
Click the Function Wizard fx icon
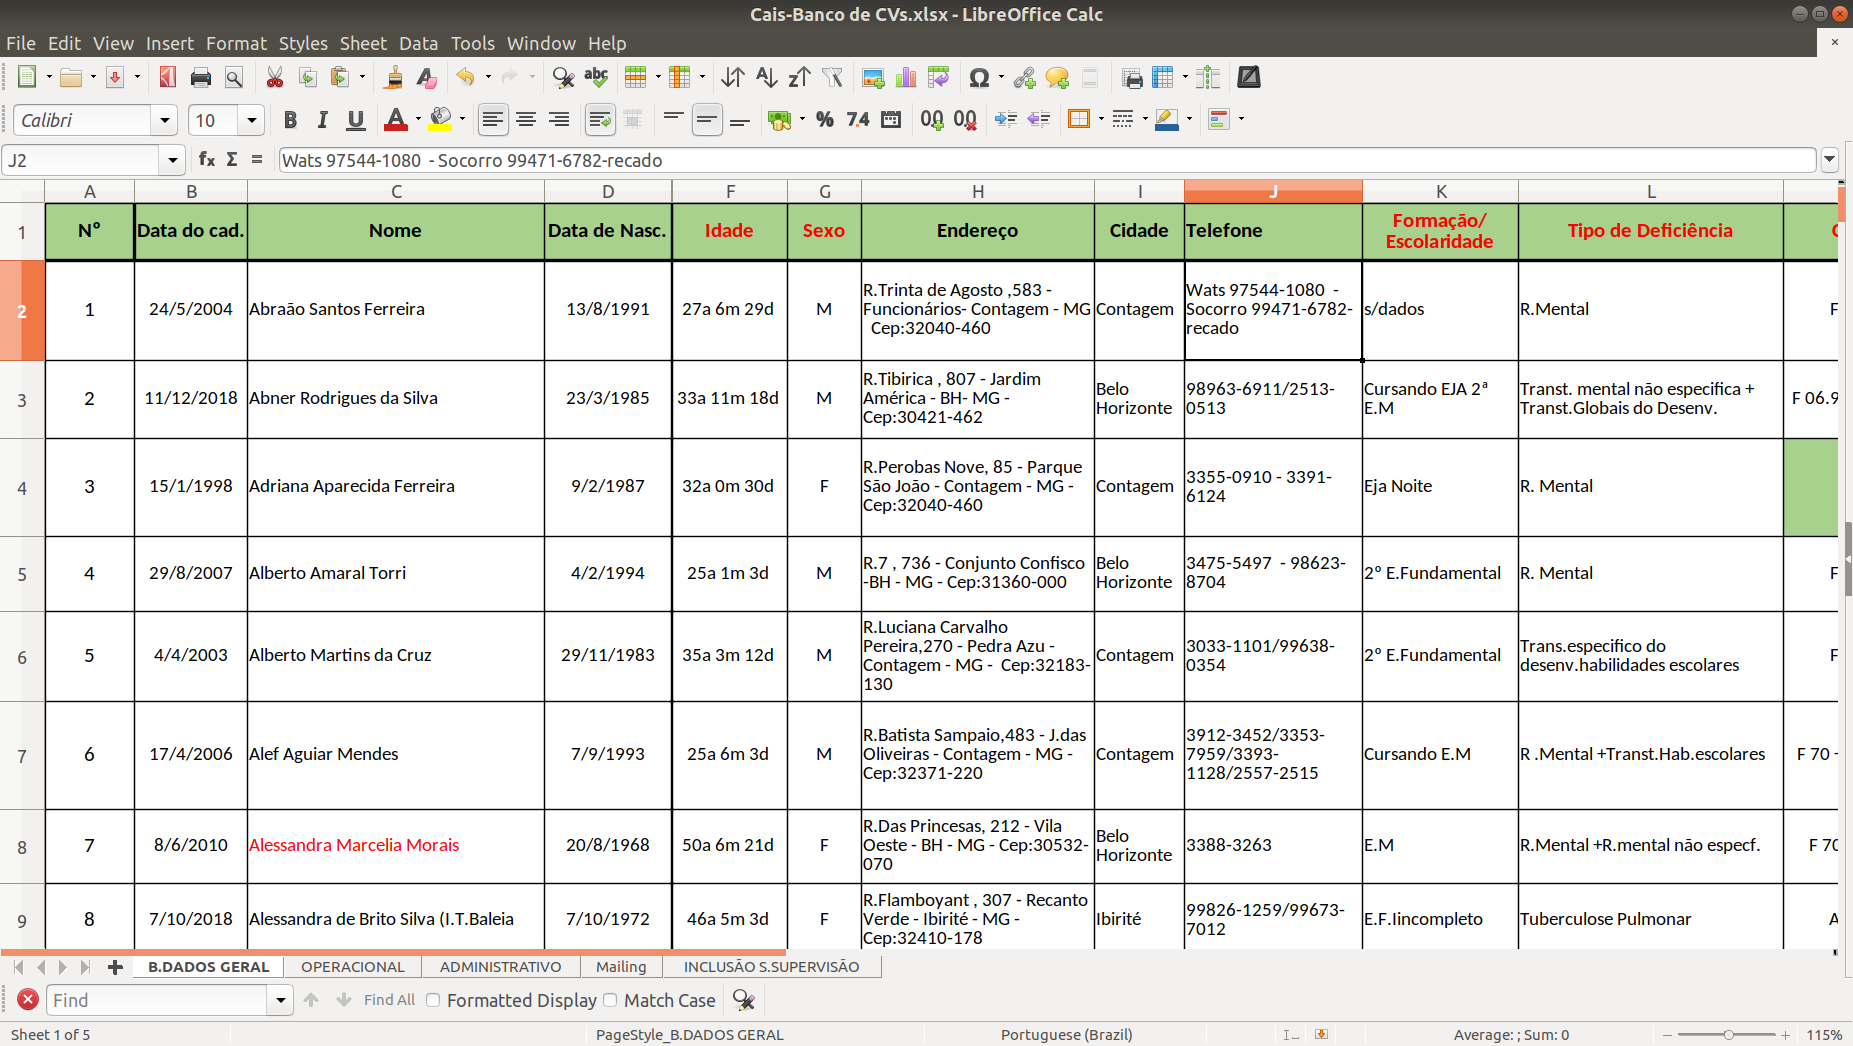(207, 160)
